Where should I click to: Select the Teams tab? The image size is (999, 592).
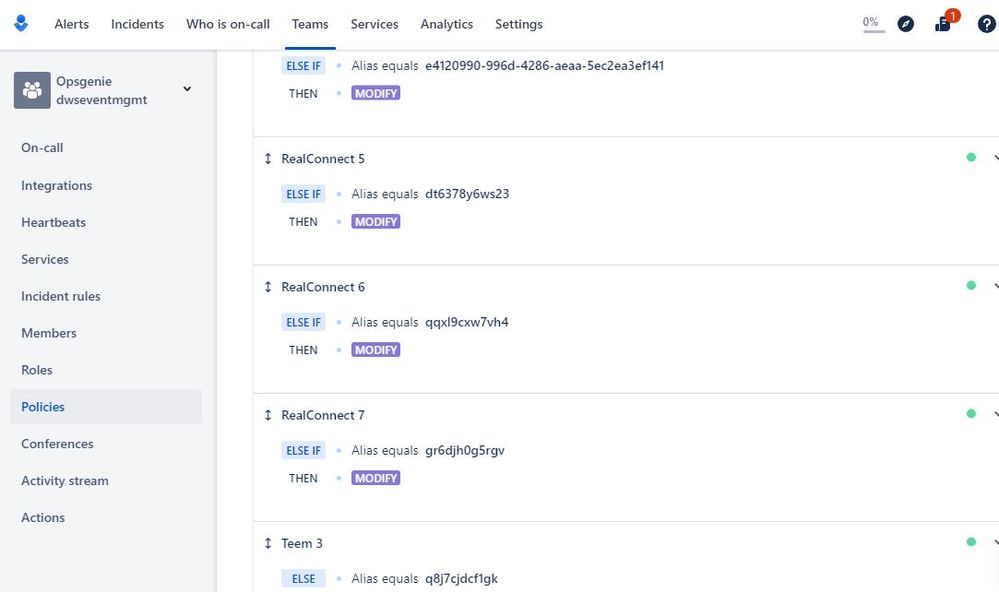coord(310,24)
